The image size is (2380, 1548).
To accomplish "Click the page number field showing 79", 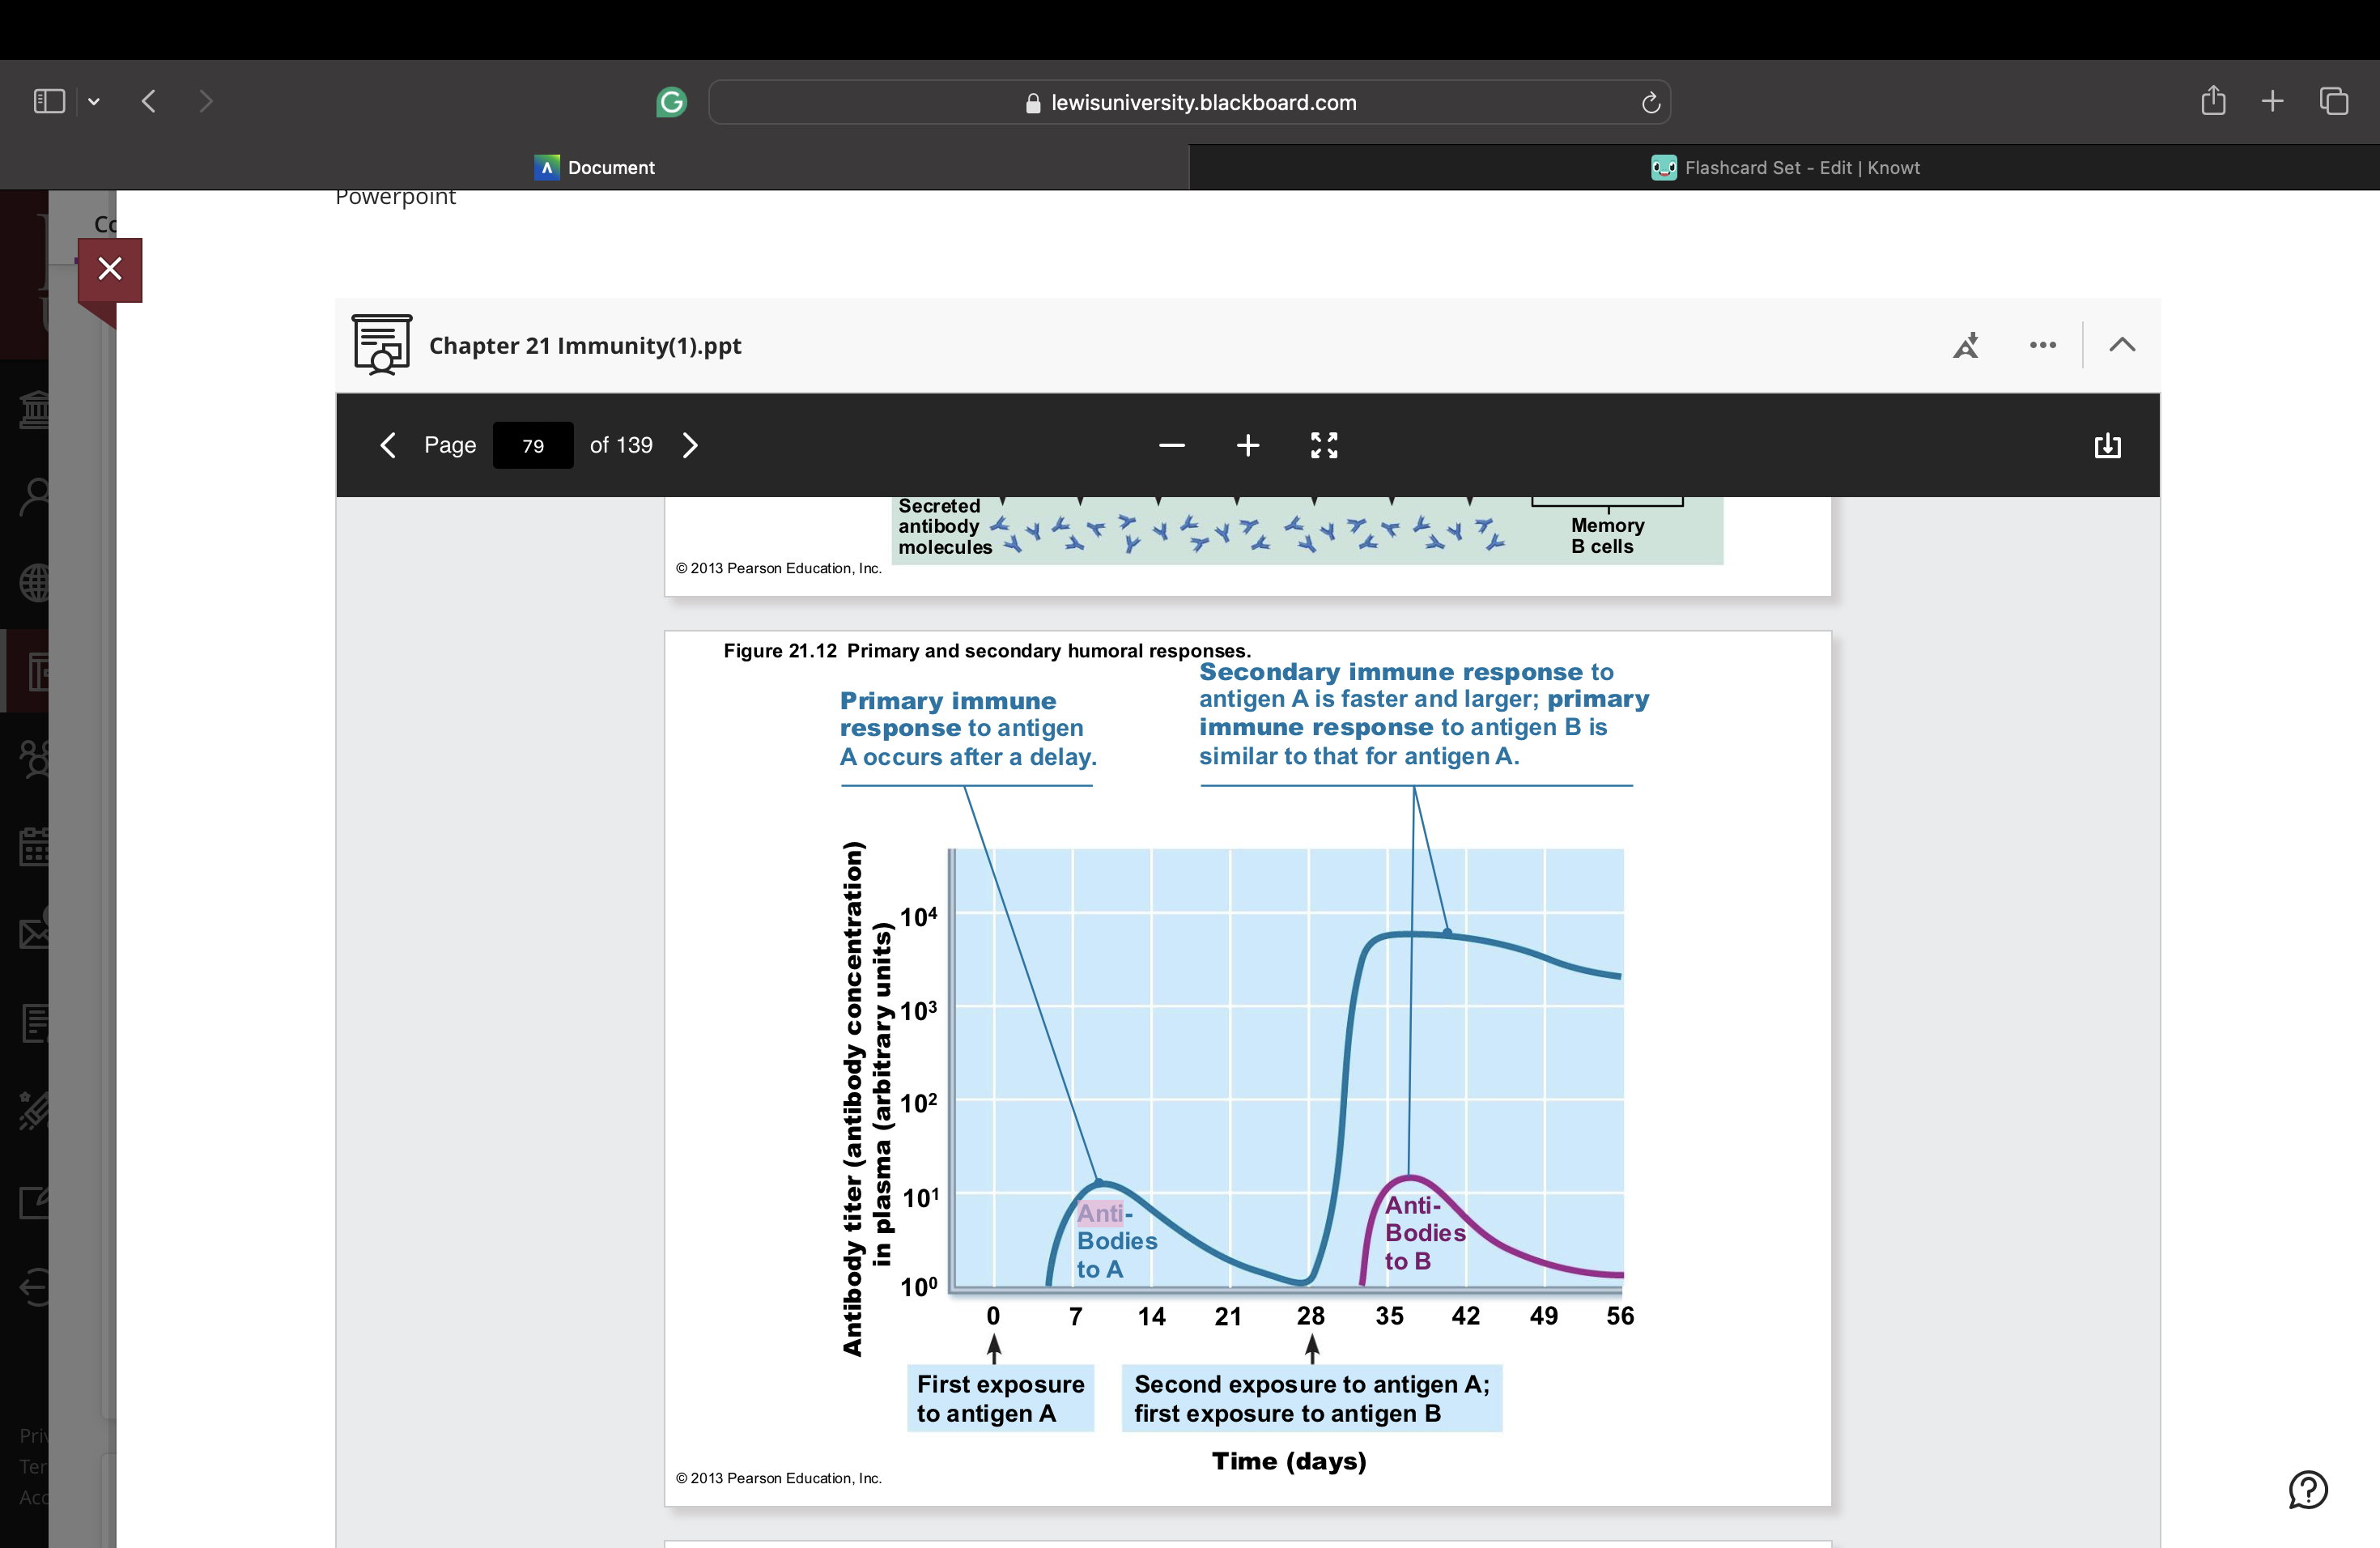I will (533, 445).
